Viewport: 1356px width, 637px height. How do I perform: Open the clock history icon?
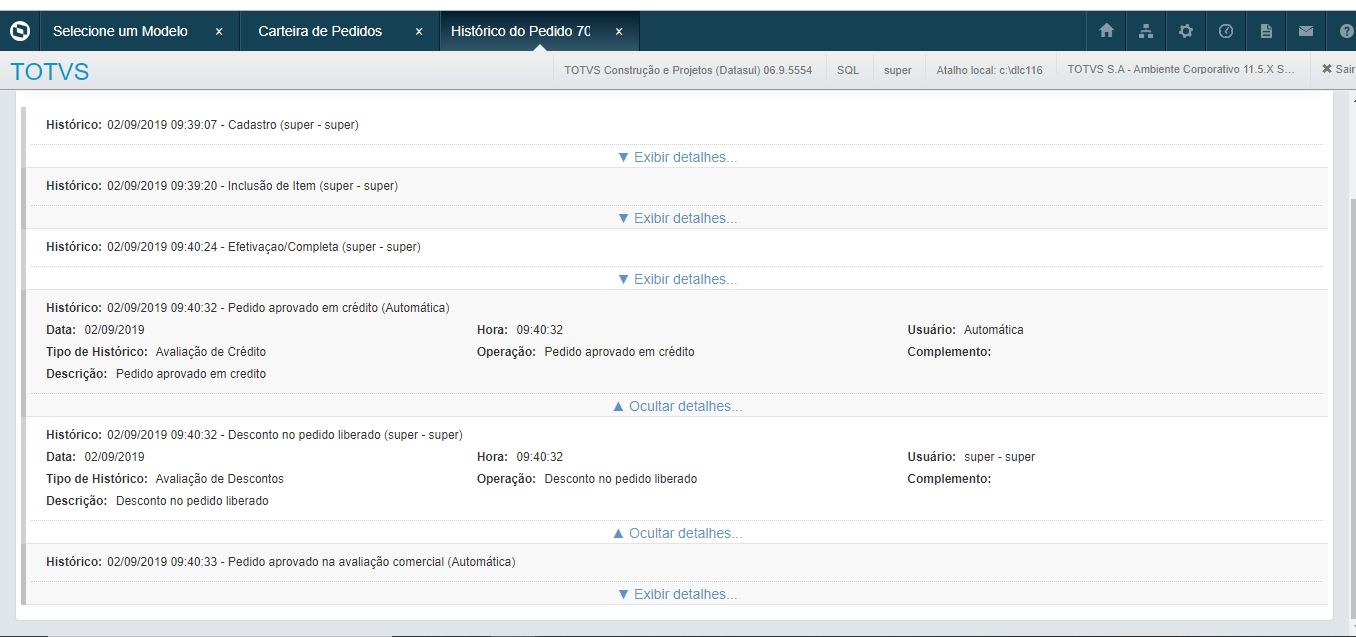(1226, 31)
